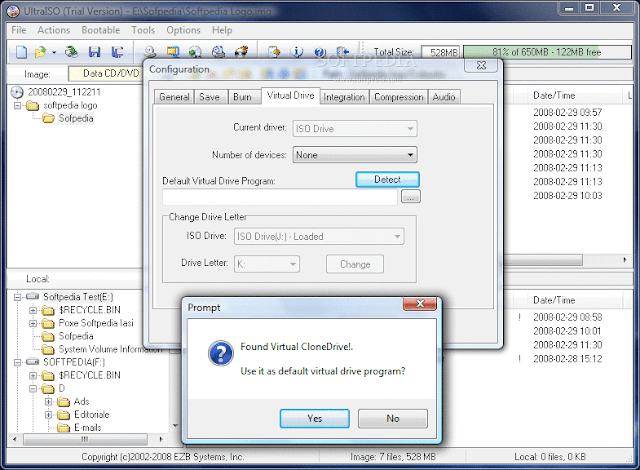This screenshot has height=470, width=640.
Task: Switch to the Audio tab
Action: [444, 97]
